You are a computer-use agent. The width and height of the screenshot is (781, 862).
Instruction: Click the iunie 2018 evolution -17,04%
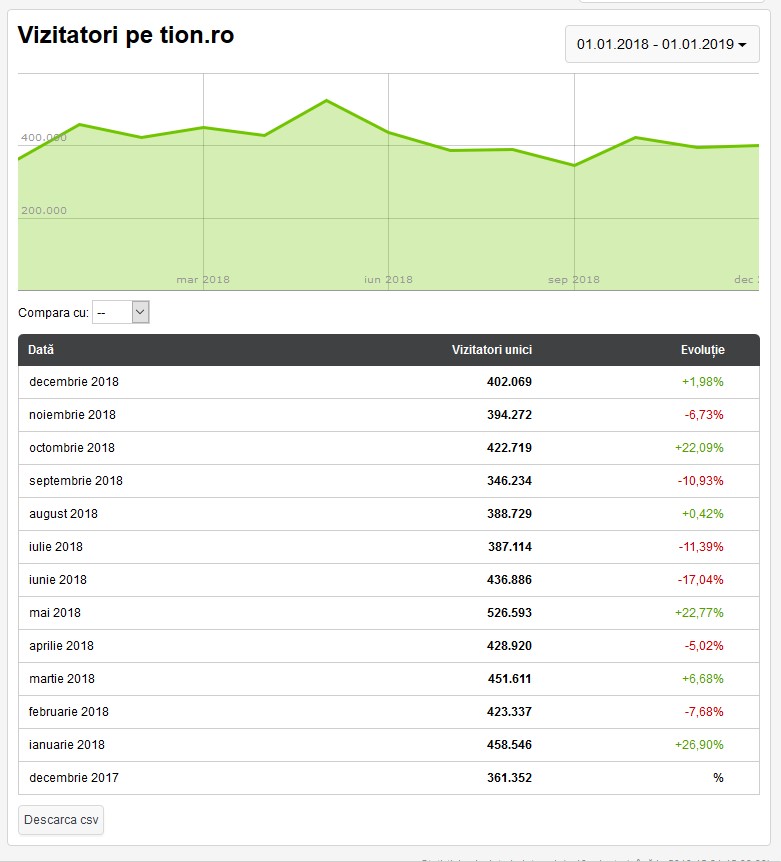click(703, 580)
